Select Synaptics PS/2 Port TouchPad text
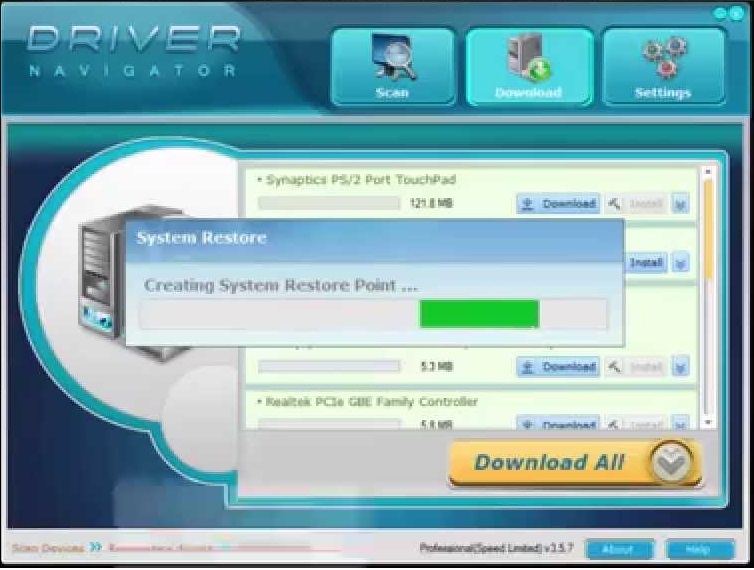Image resolution: width=754 pixels, height=570 pixels. point(361,180)
